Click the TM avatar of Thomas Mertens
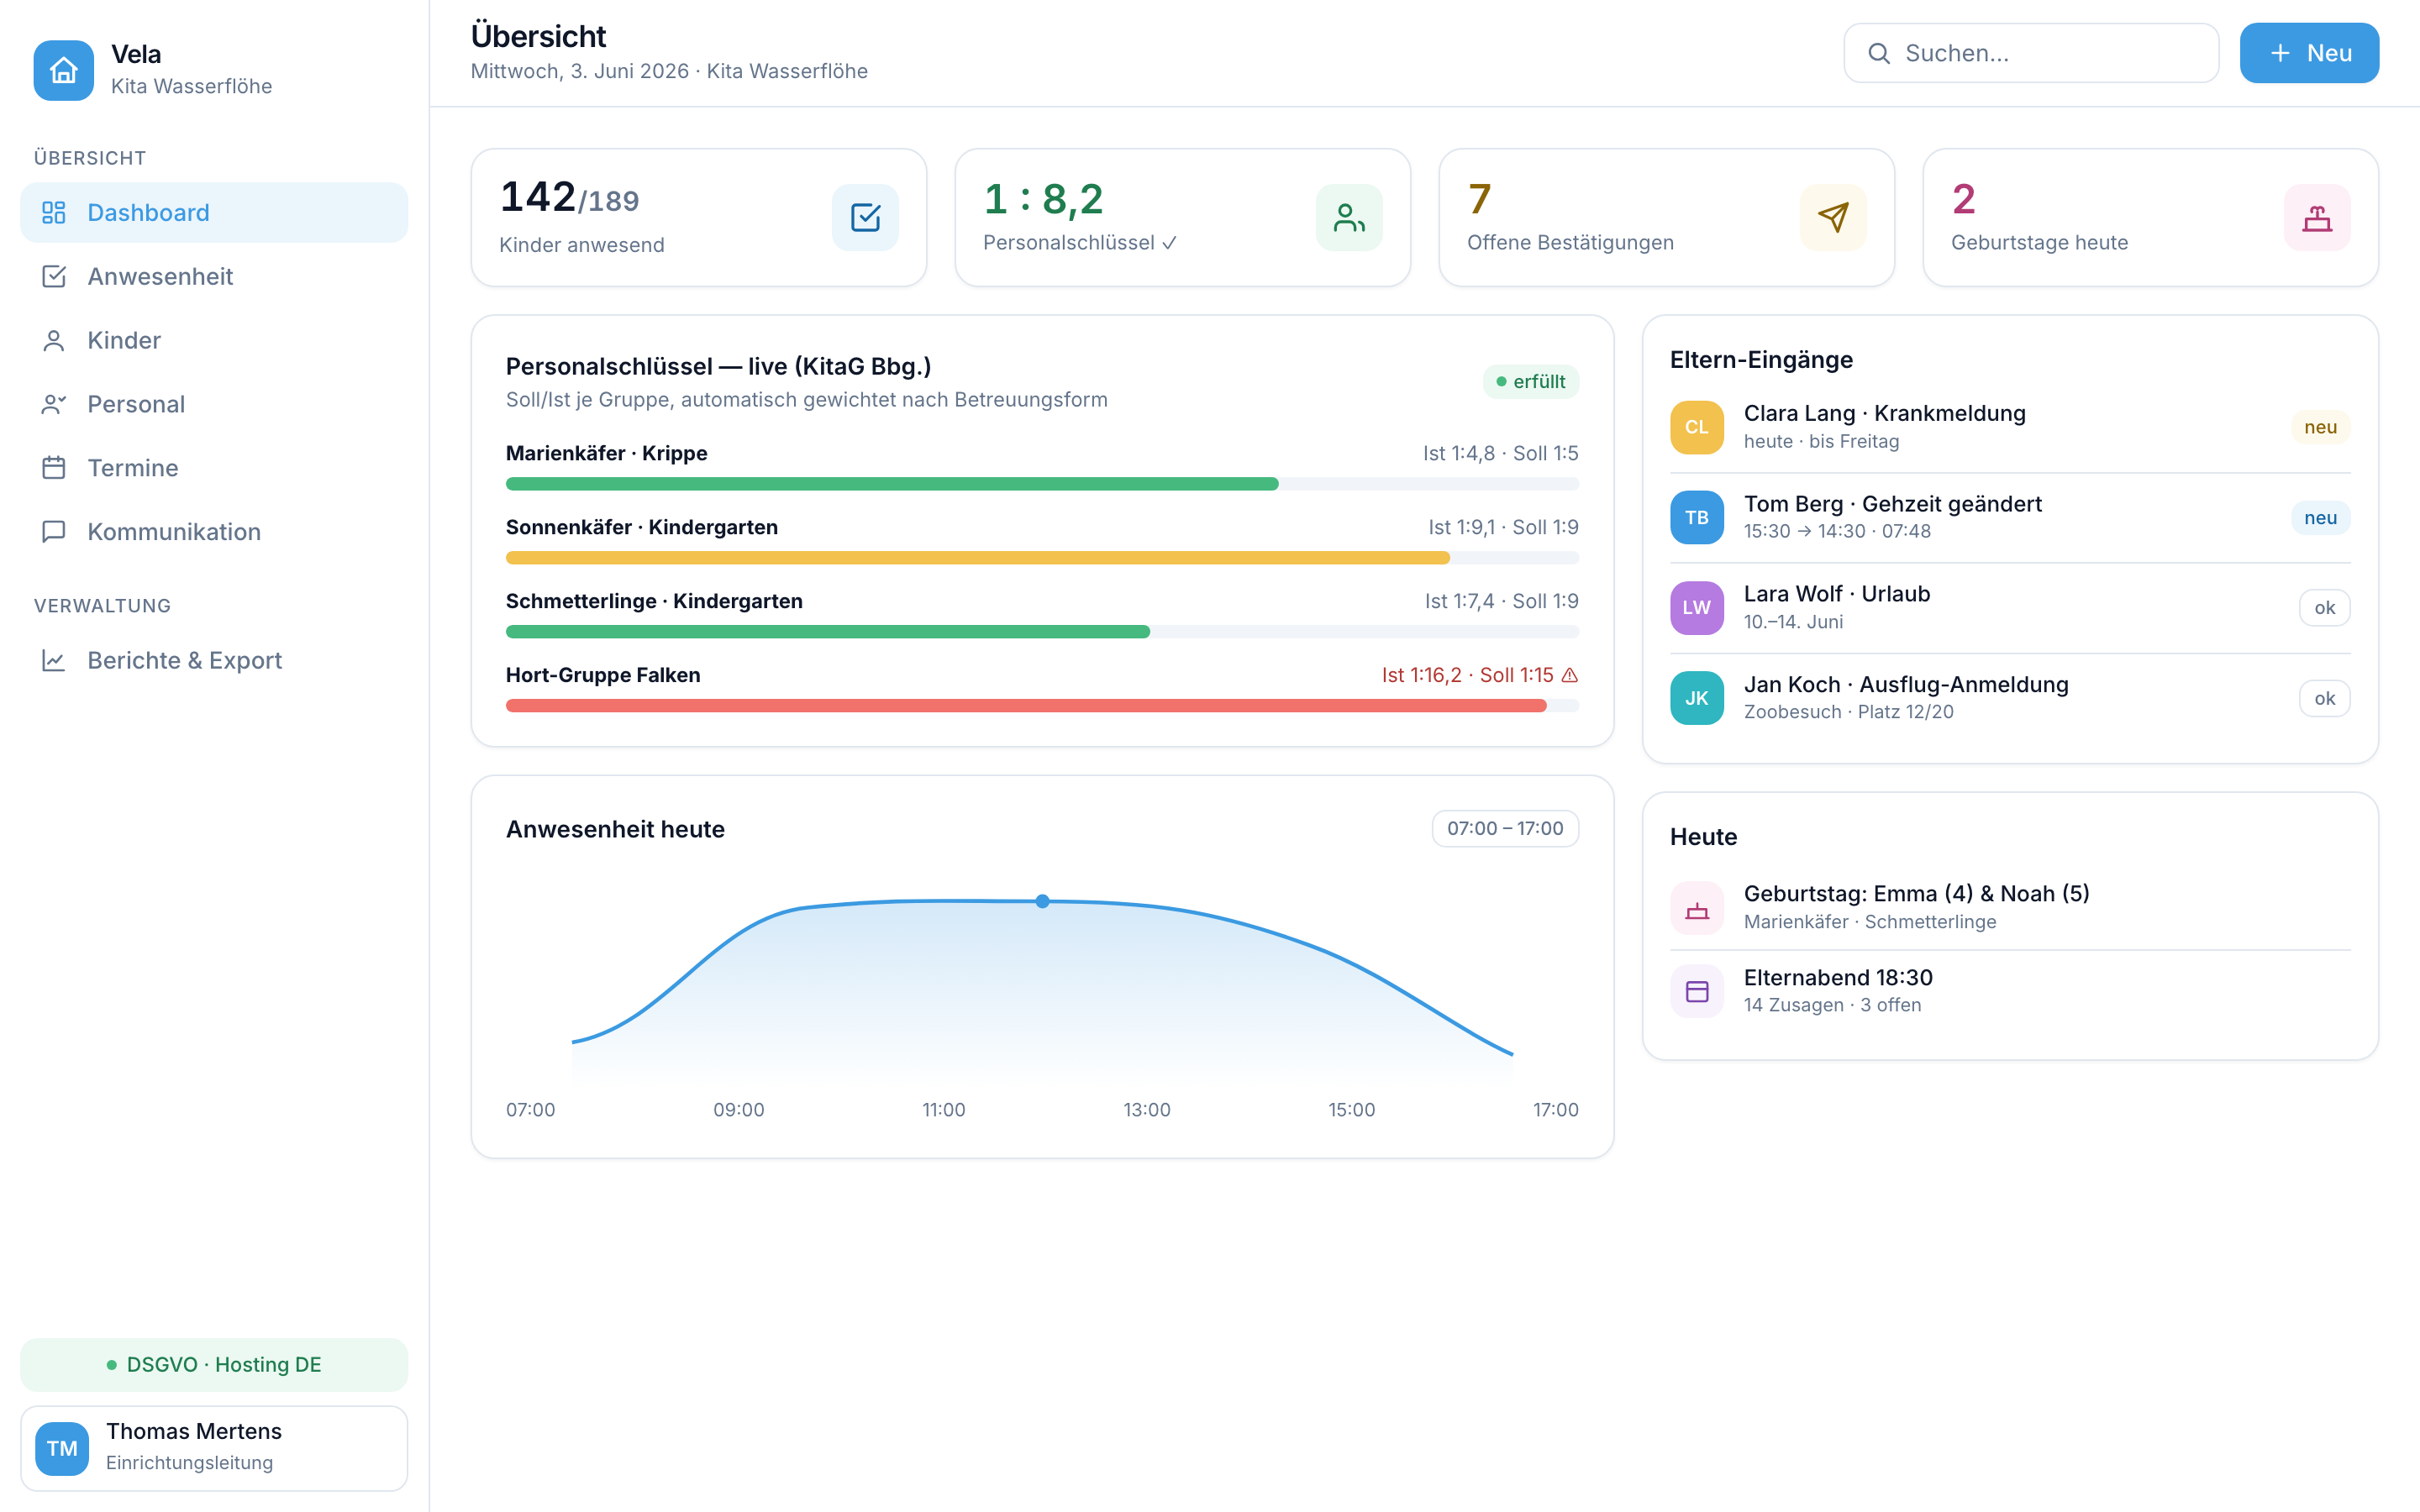2420x1512 pixels. (62, 1448)
